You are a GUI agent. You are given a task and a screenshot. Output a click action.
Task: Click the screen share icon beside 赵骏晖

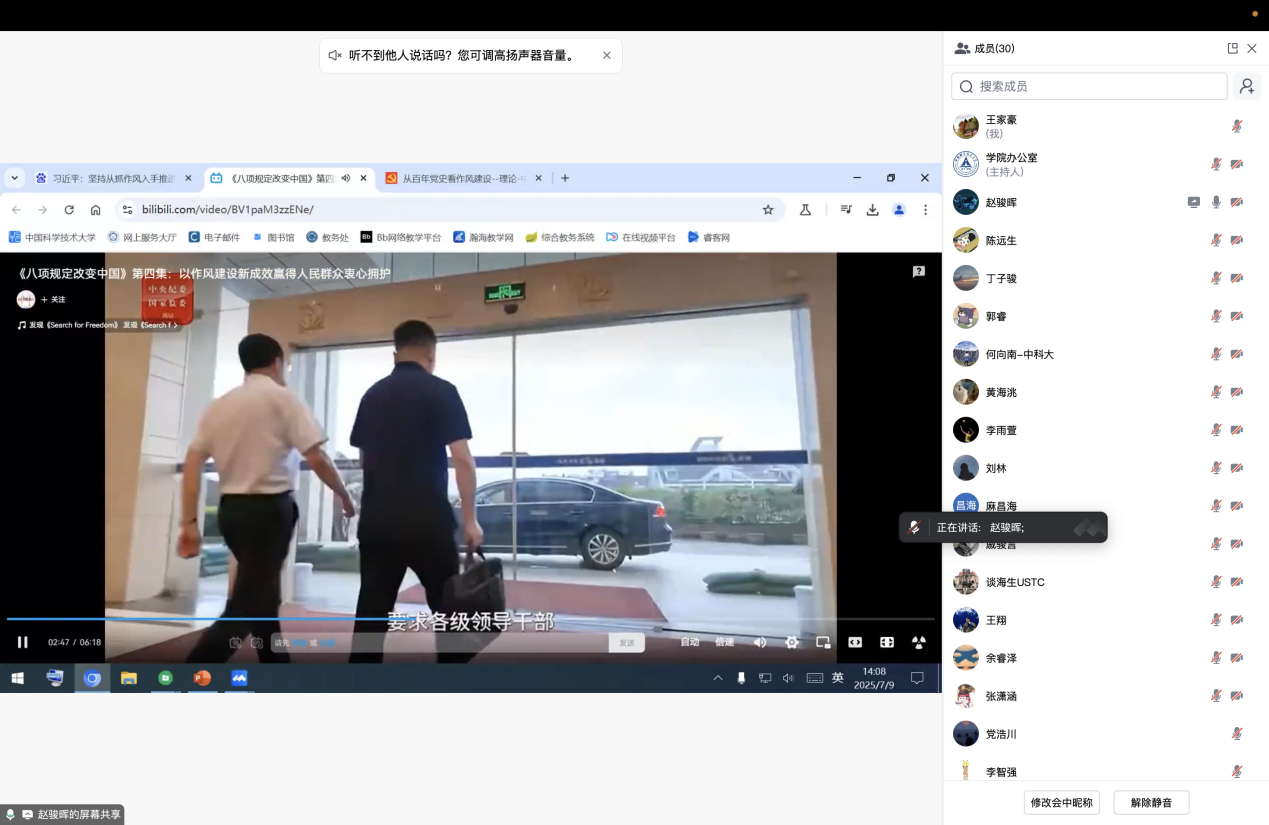pyautogui.click(x=1194, y=202)
